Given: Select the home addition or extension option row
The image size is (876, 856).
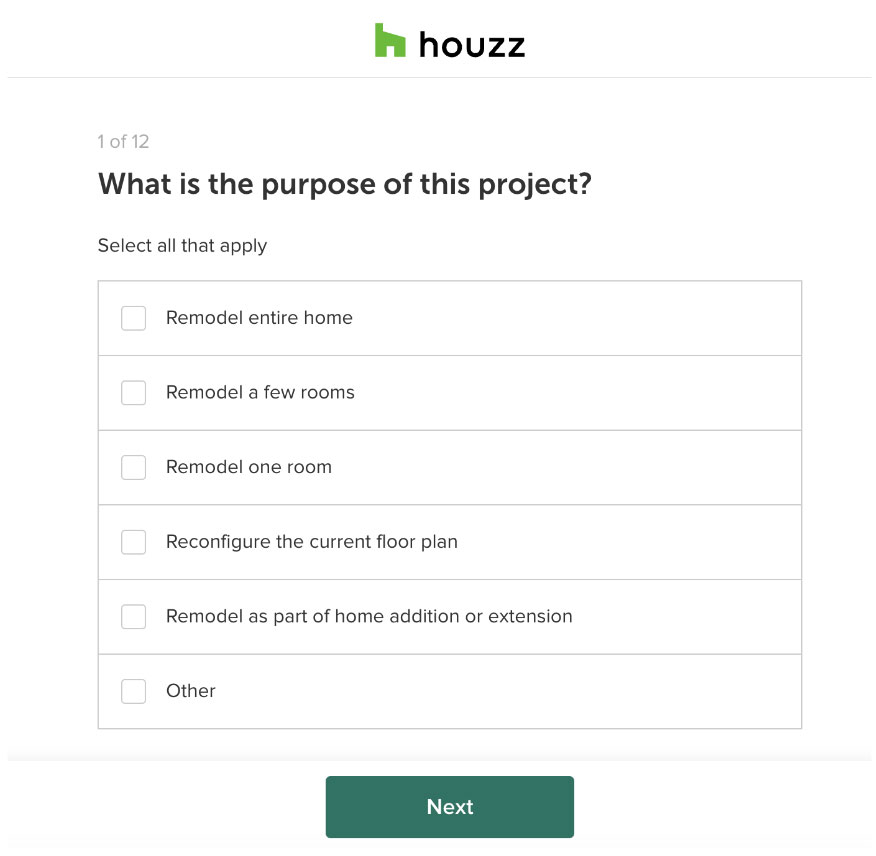Looking at the screenshot, I should click(449, 616).
